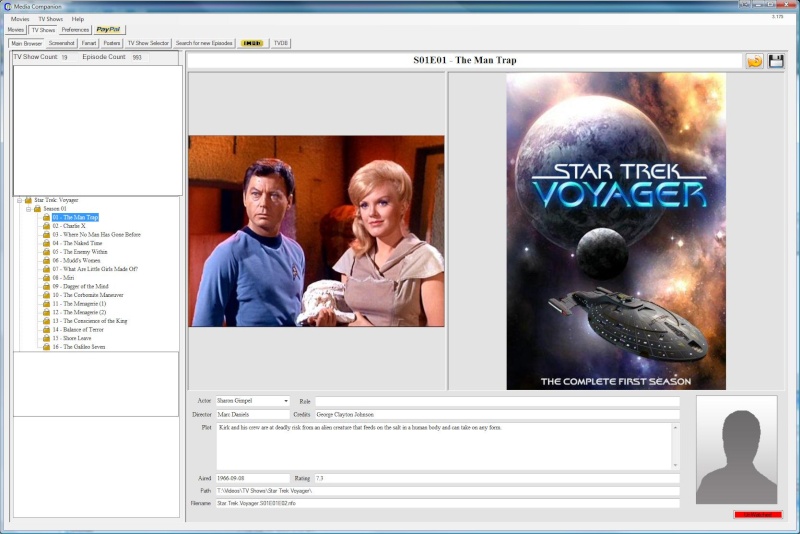Switch to the Main Browser tab
Viewport: 800px width, 534px height.
pyautogui.click(x=27, y=43)
